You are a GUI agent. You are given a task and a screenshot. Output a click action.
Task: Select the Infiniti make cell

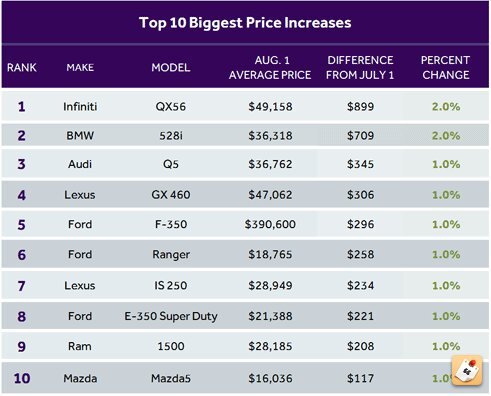tap(80, 107)
